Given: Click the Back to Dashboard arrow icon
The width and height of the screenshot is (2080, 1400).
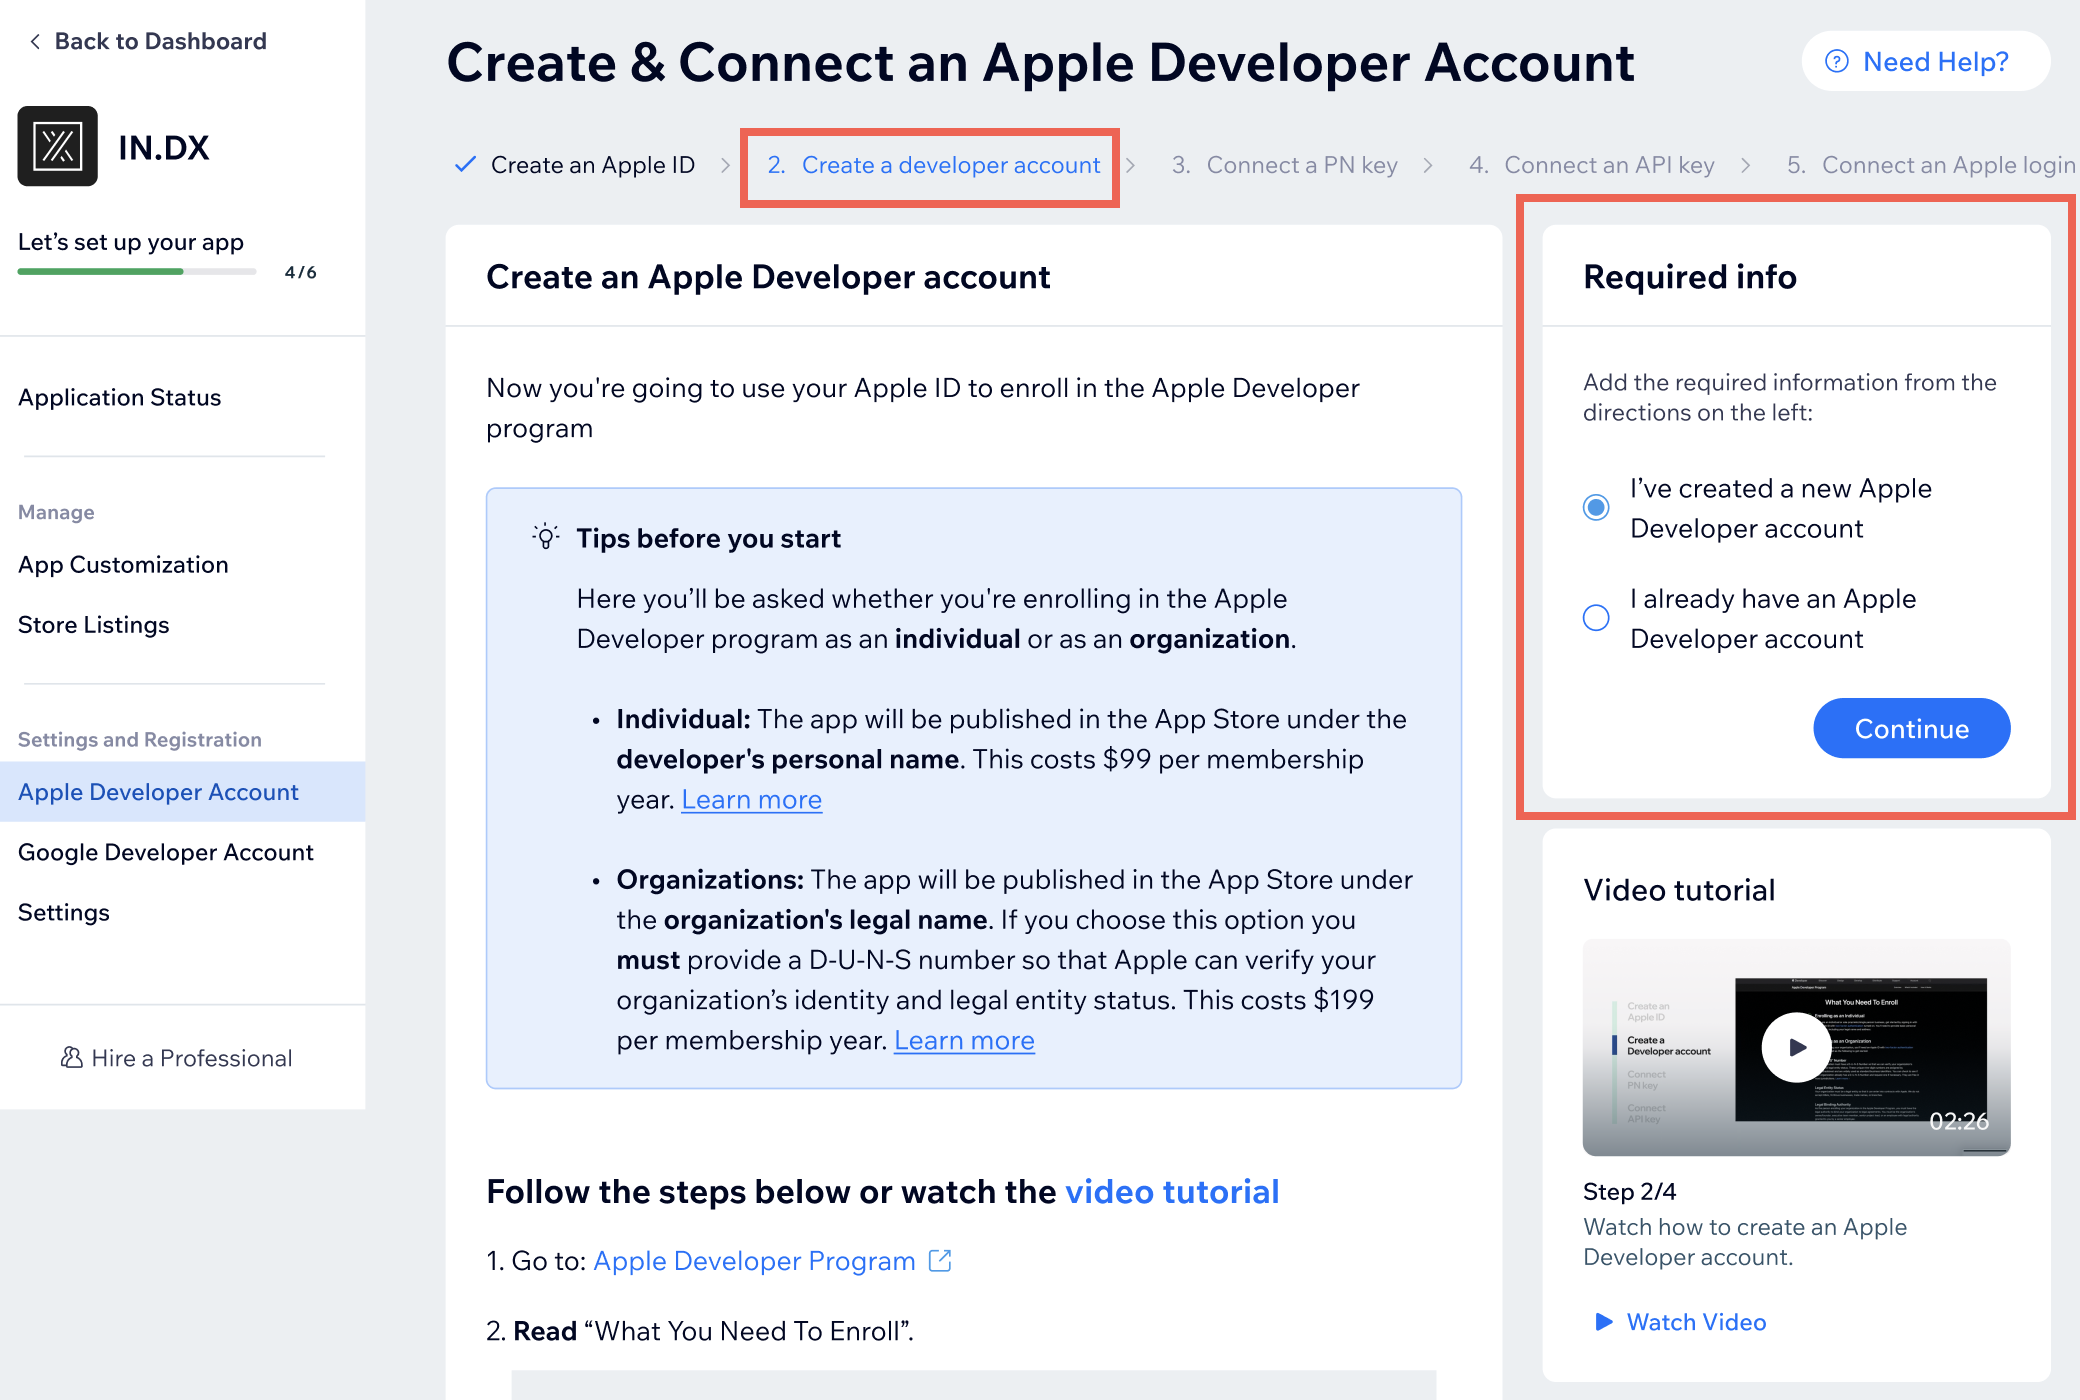Looking at the screenshot, I should click(x=30, y=41).
